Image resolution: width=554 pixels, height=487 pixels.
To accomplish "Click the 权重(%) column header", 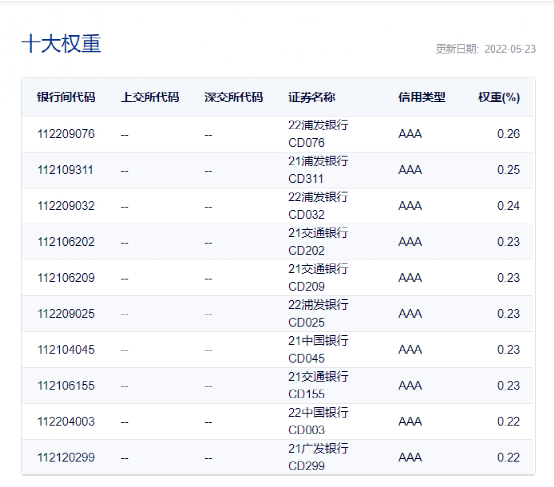I will [499, 97].
